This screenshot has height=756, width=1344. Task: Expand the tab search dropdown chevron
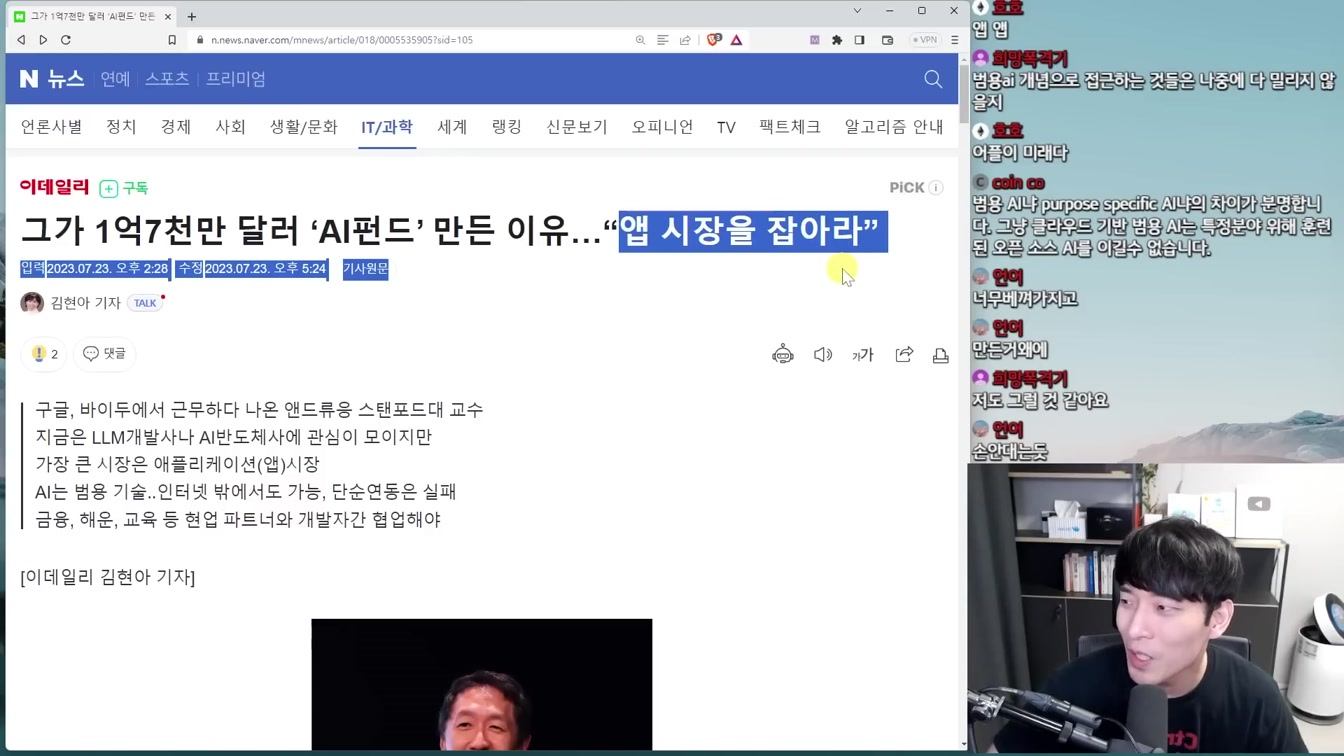coord(857,11)
